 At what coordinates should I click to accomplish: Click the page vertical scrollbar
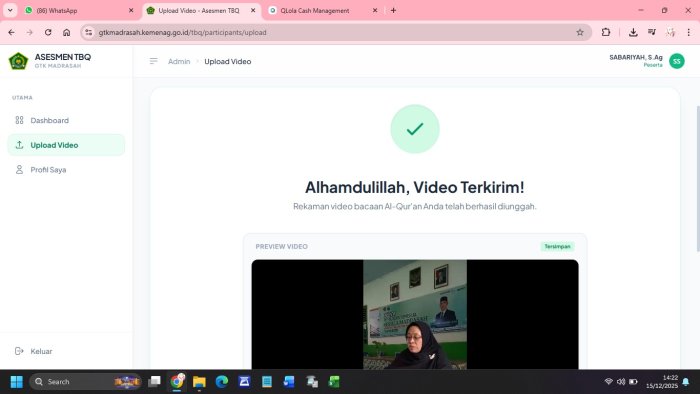click(x=698, y=178)
